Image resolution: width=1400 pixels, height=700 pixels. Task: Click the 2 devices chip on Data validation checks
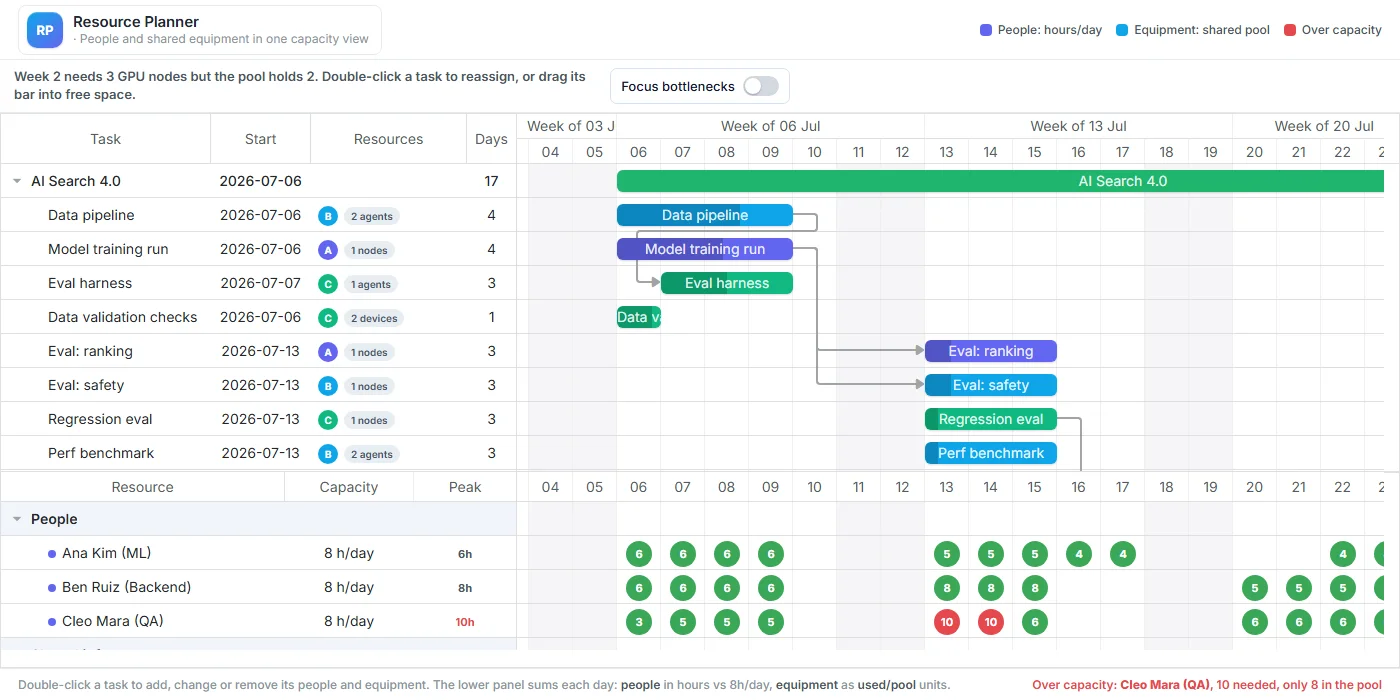tap(373, 318)
